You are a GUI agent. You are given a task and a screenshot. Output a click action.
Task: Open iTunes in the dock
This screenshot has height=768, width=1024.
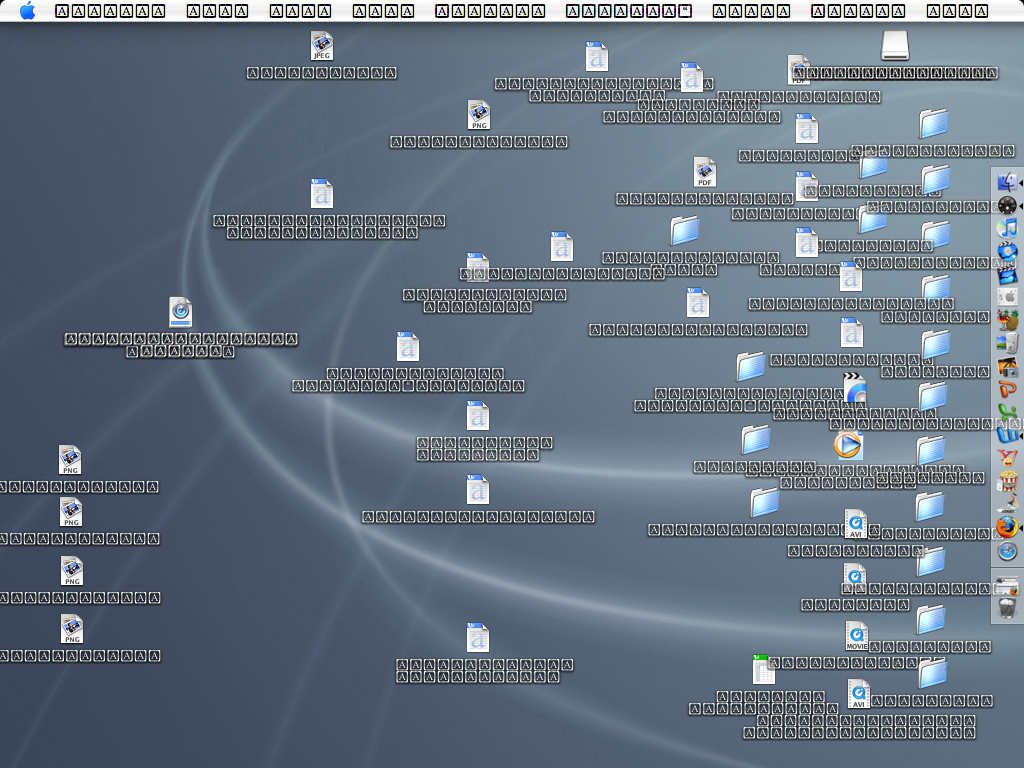pyautogui.click(x=1007, y=228)
